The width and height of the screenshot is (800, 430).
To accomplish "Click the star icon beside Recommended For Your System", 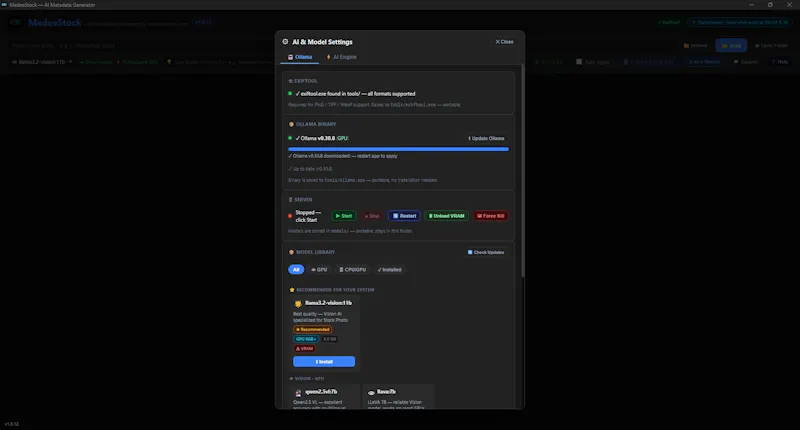I will [292, 290].
